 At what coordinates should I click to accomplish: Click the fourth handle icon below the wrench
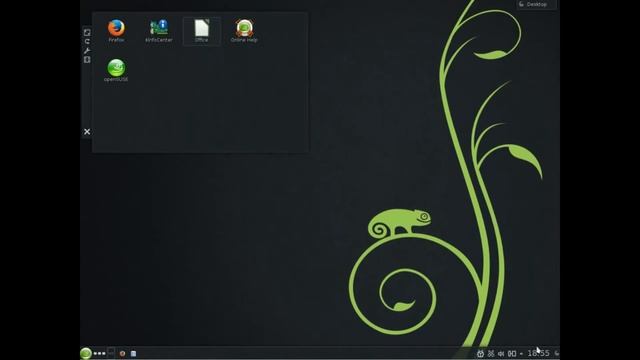tap(87, 60)
